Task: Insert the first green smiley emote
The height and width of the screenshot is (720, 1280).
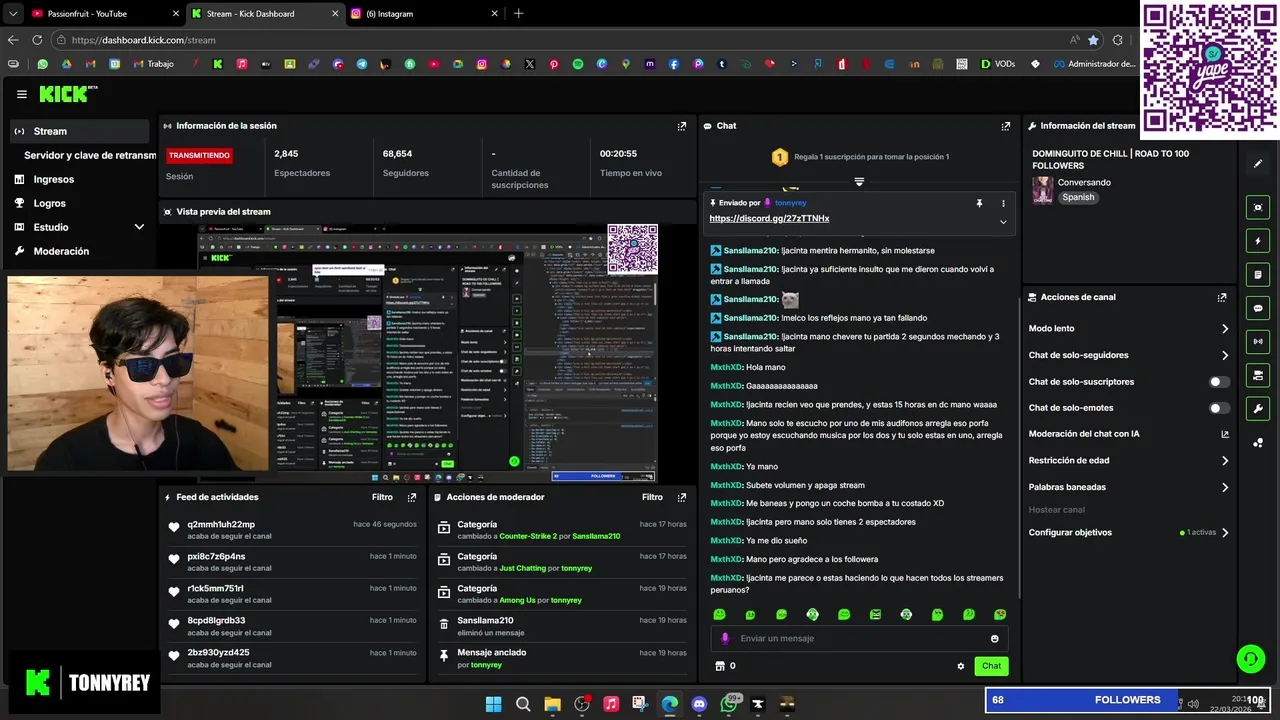Action: point(719,614)
